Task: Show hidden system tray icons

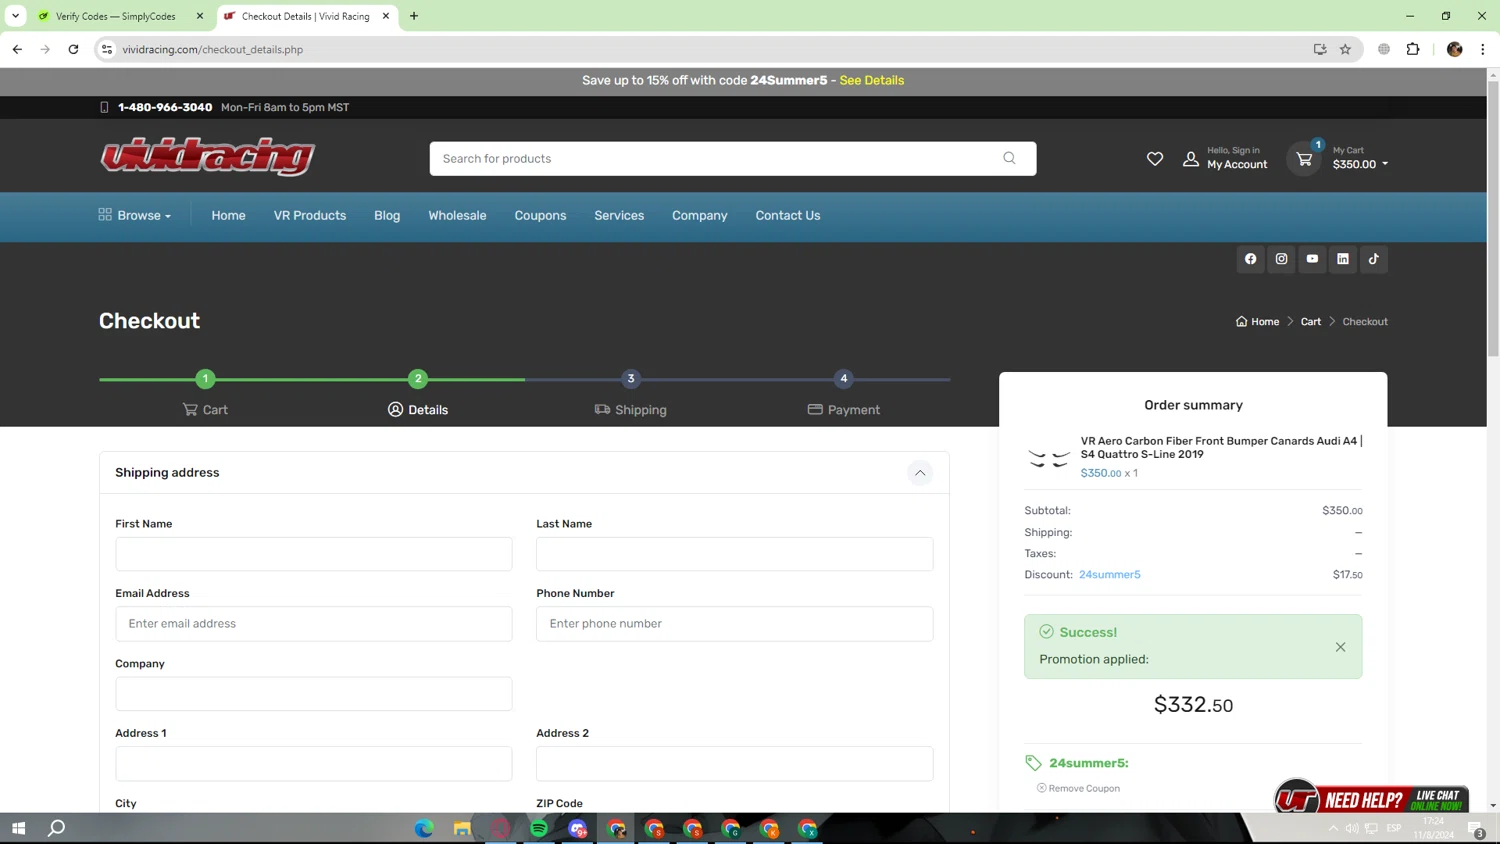Action: [1333, 828]
